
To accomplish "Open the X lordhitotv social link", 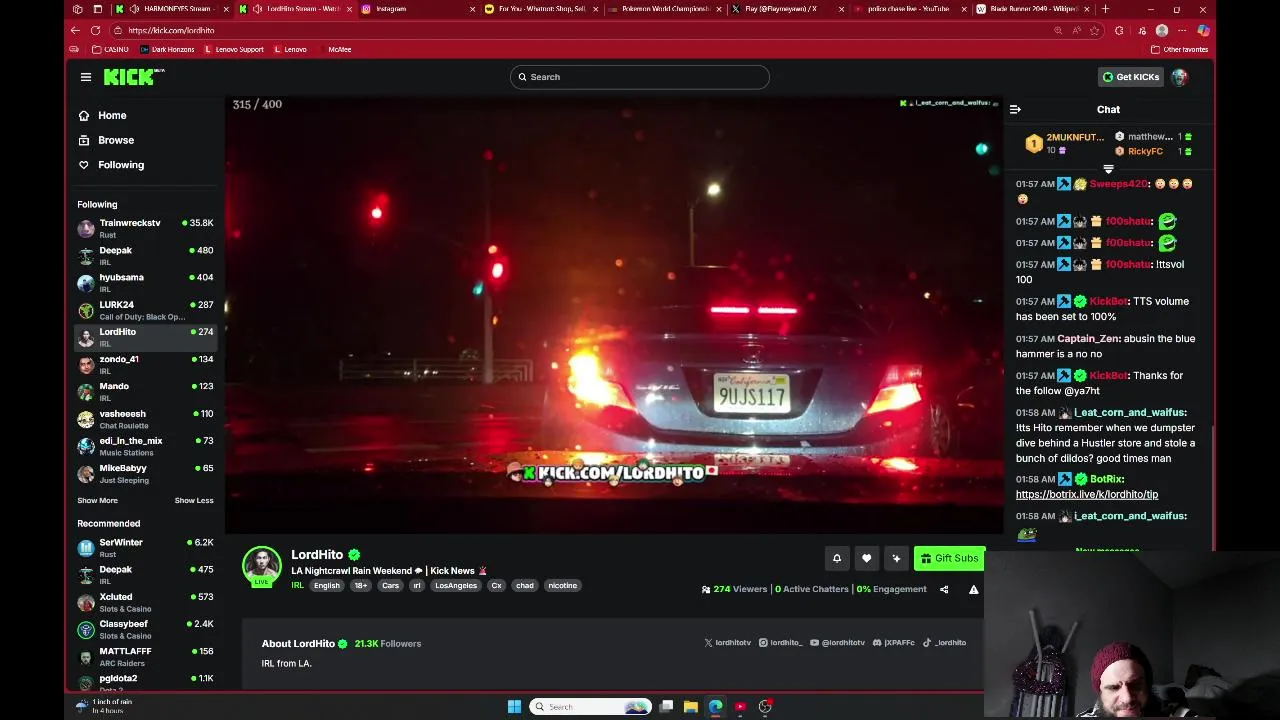I will [x=727, y=643].
